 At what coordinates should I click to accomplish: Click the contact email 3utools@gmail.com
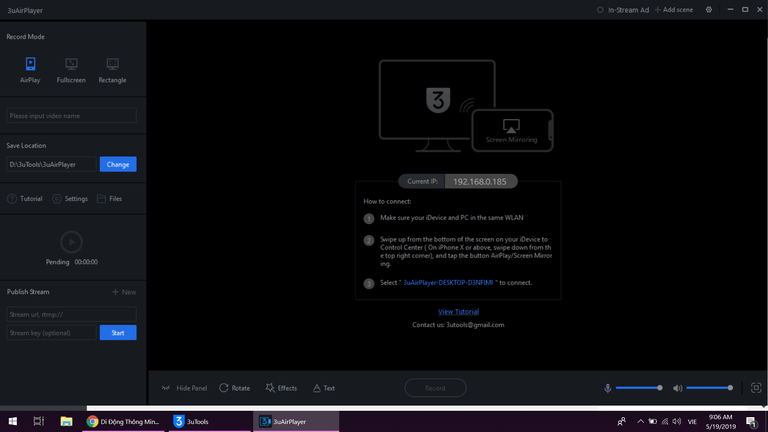[475, 325]
